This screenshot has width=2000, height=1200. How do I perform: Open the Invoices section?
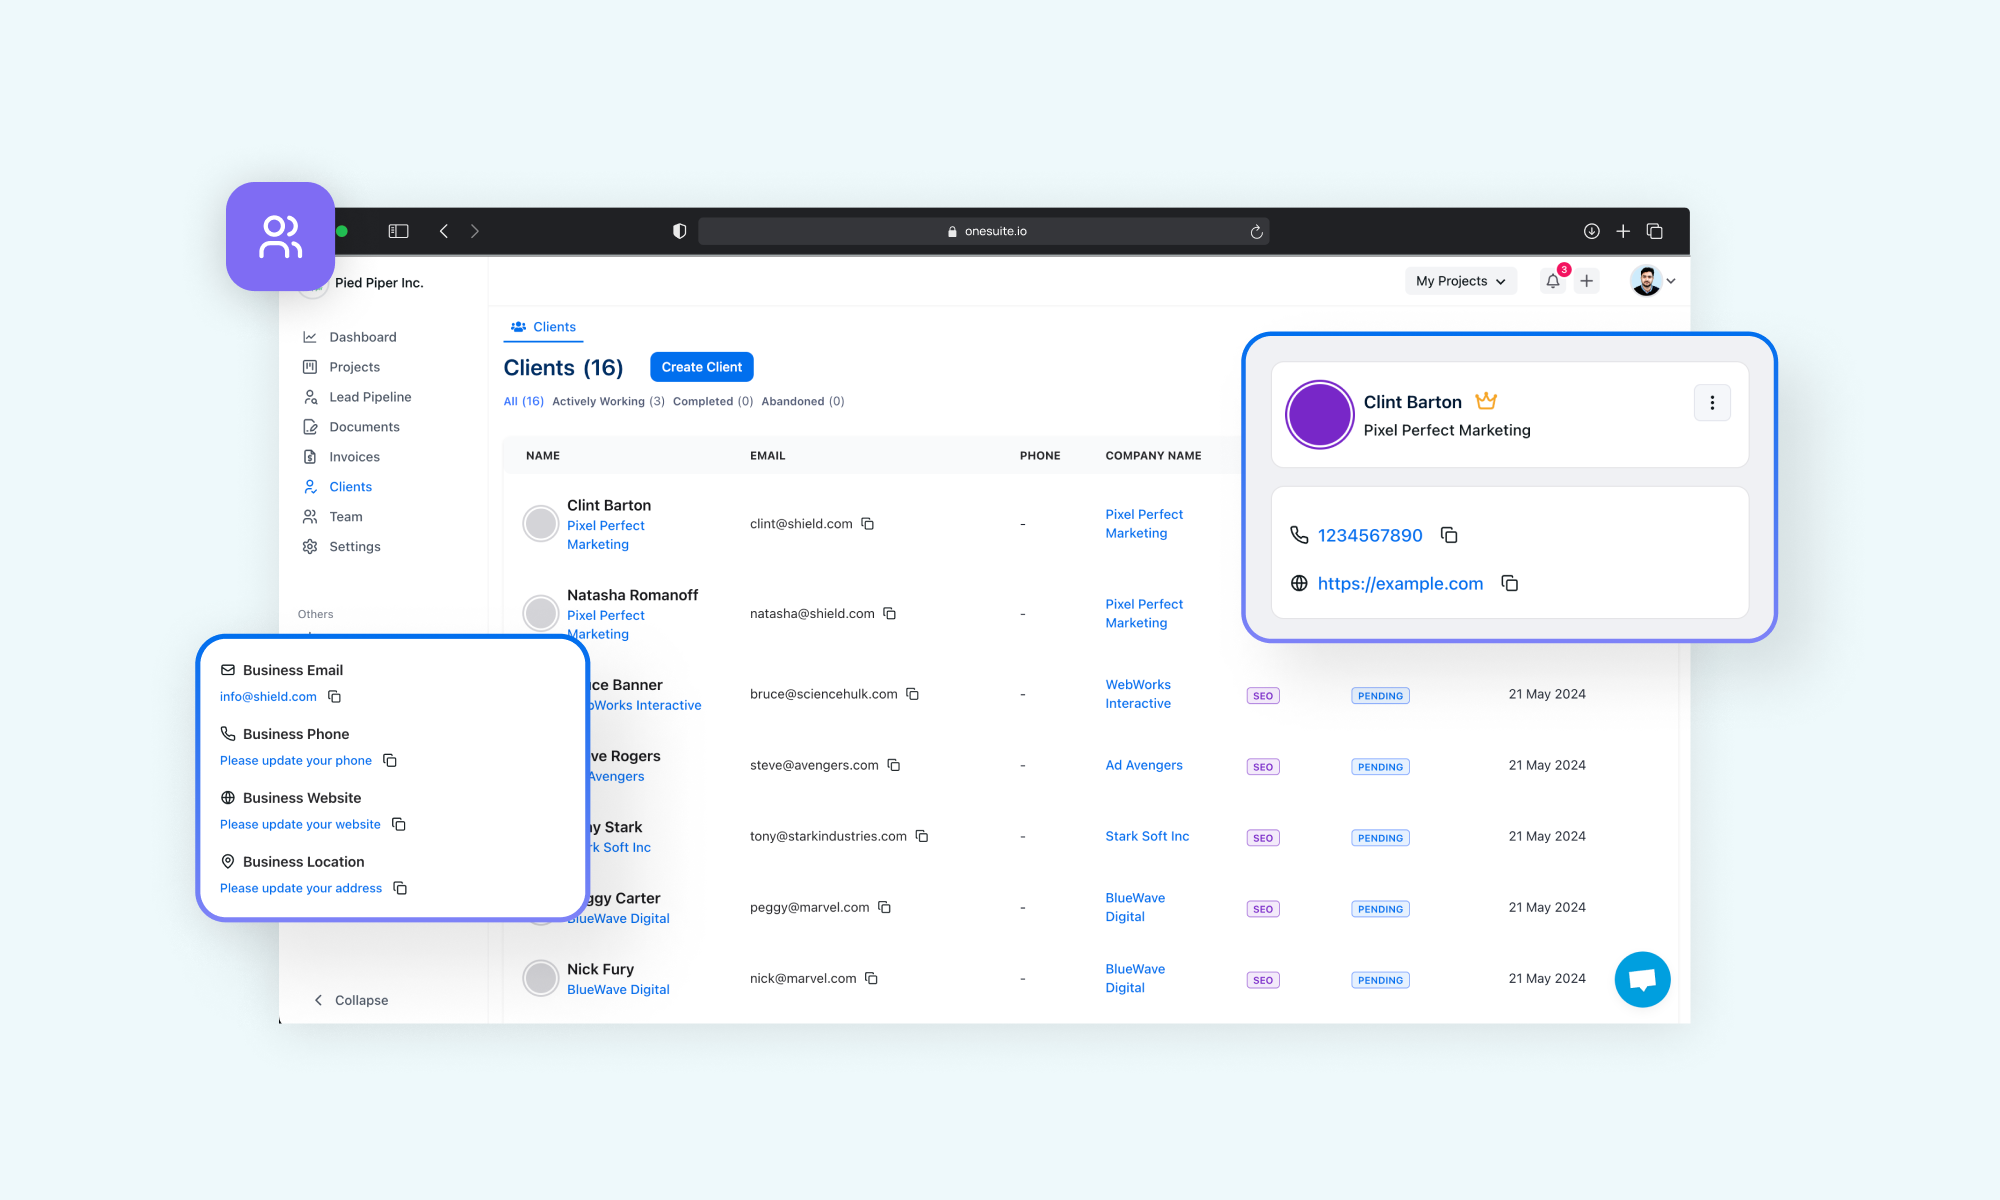pyautogui.click(x=353, y=456)
